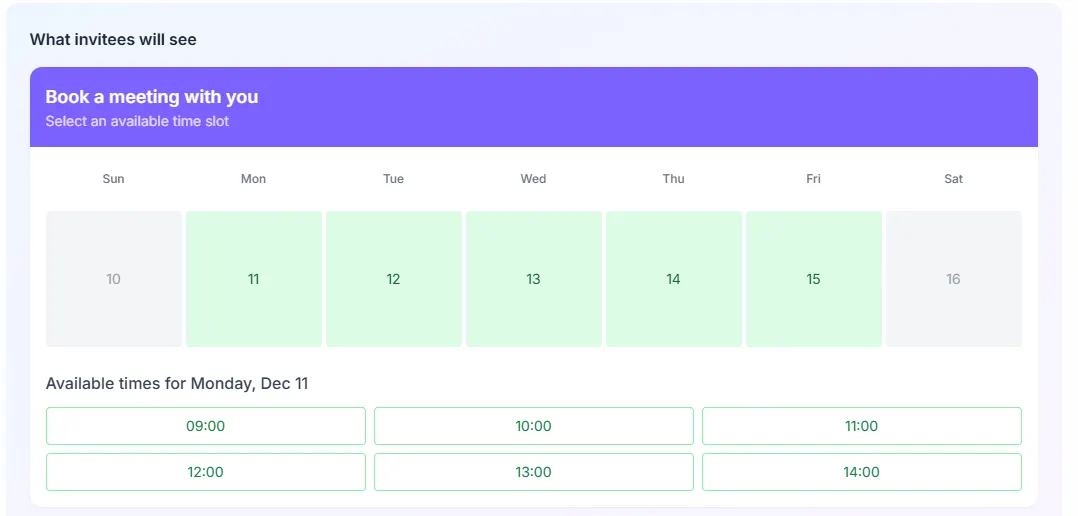The image size is (1078, 516).
Task: Click the "Book a meeting with you" heading
Action: click(152, 97)
